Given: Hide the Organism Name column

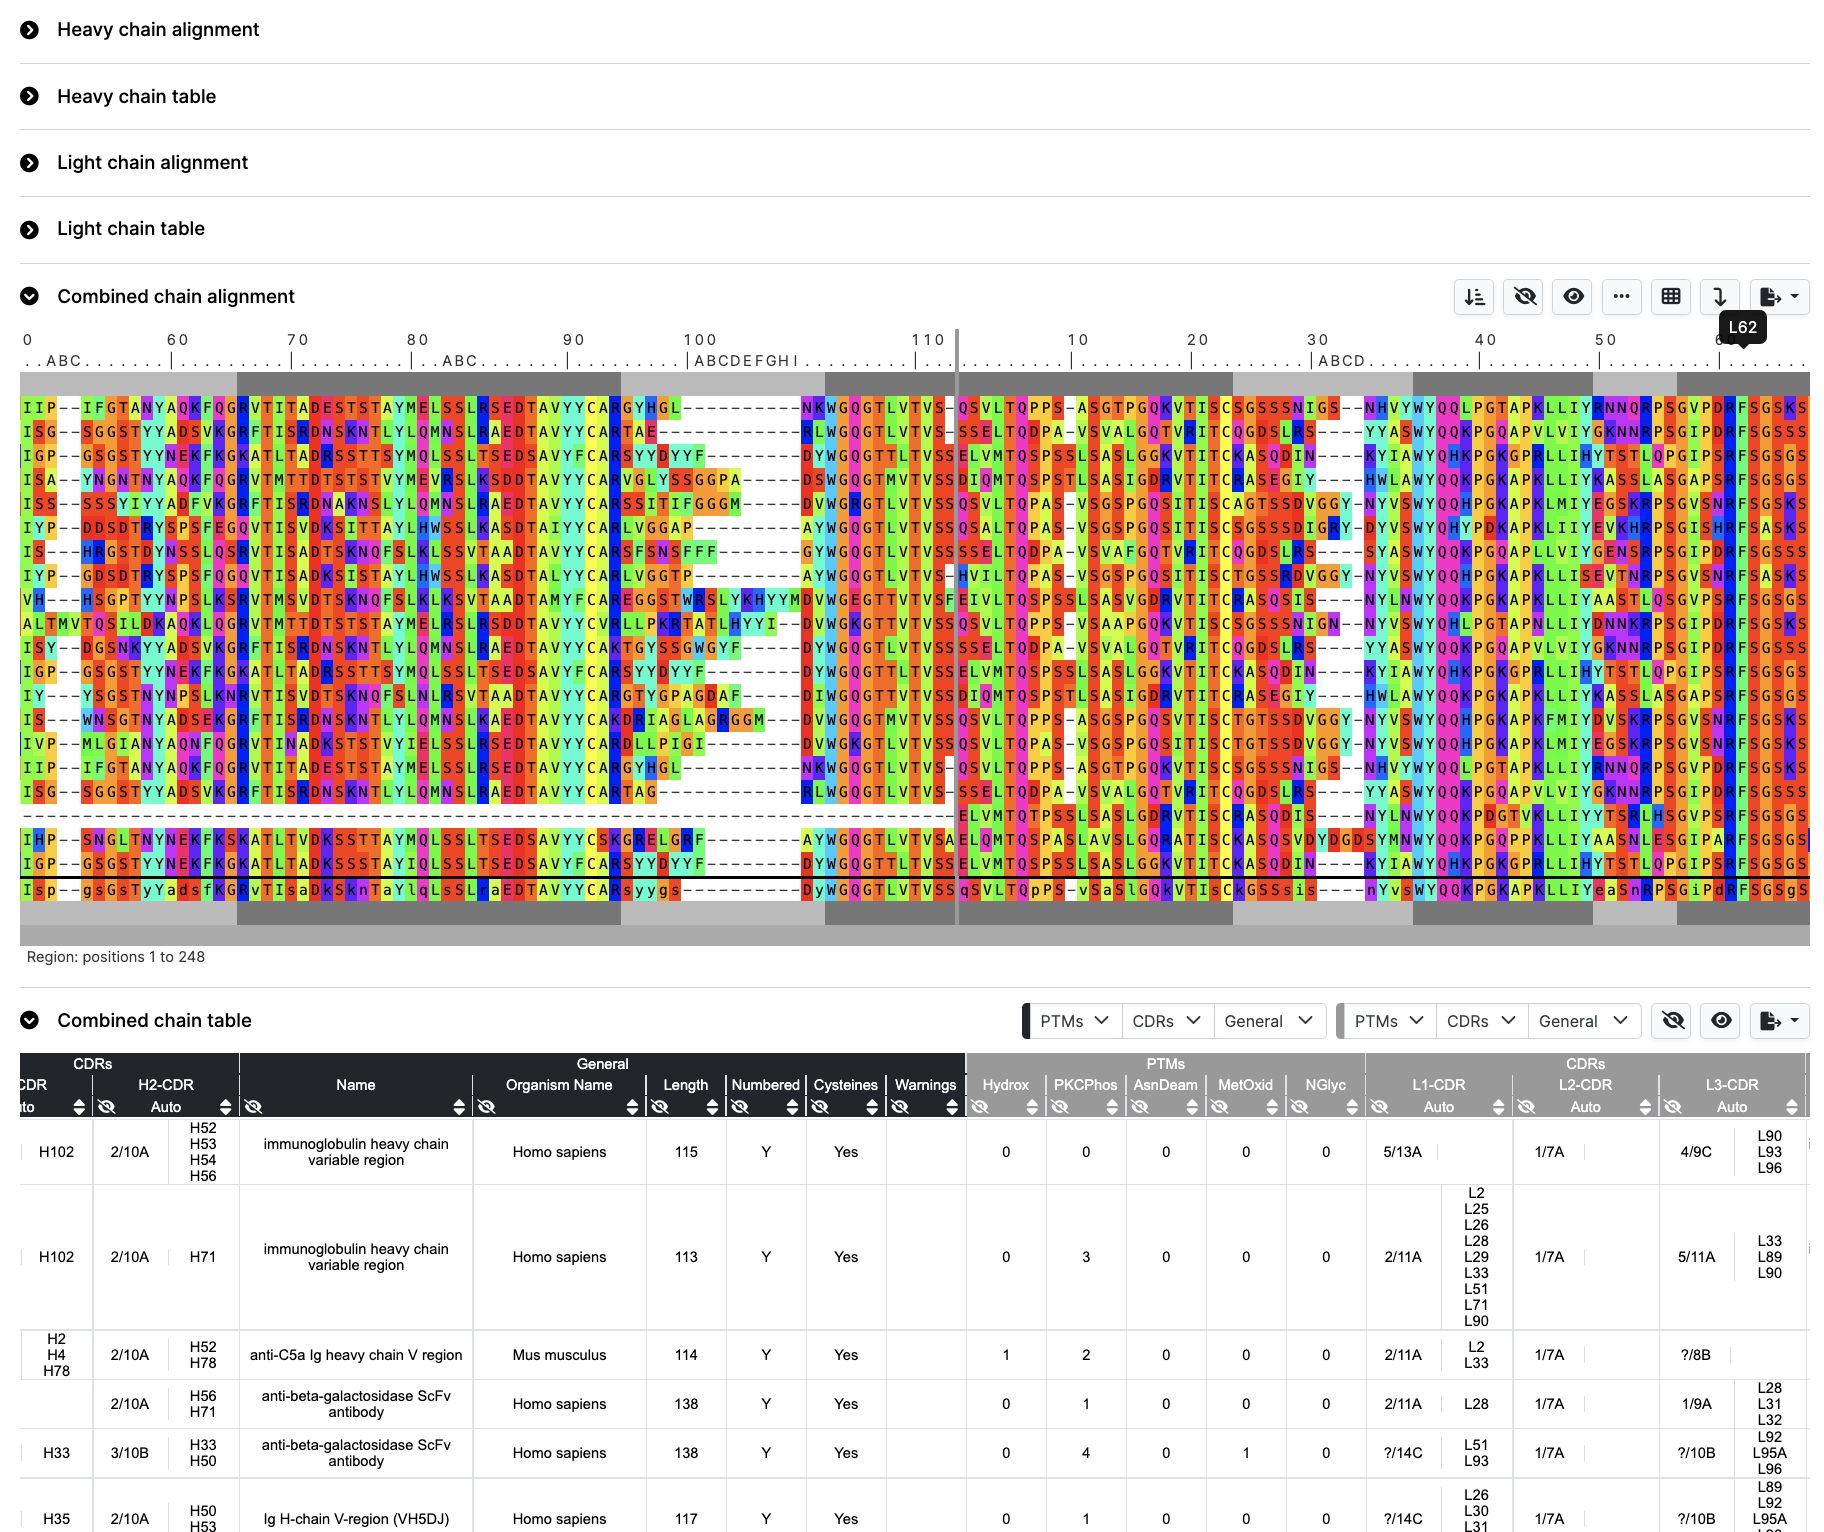Looking at the screenshot, I should point(486,1107).
